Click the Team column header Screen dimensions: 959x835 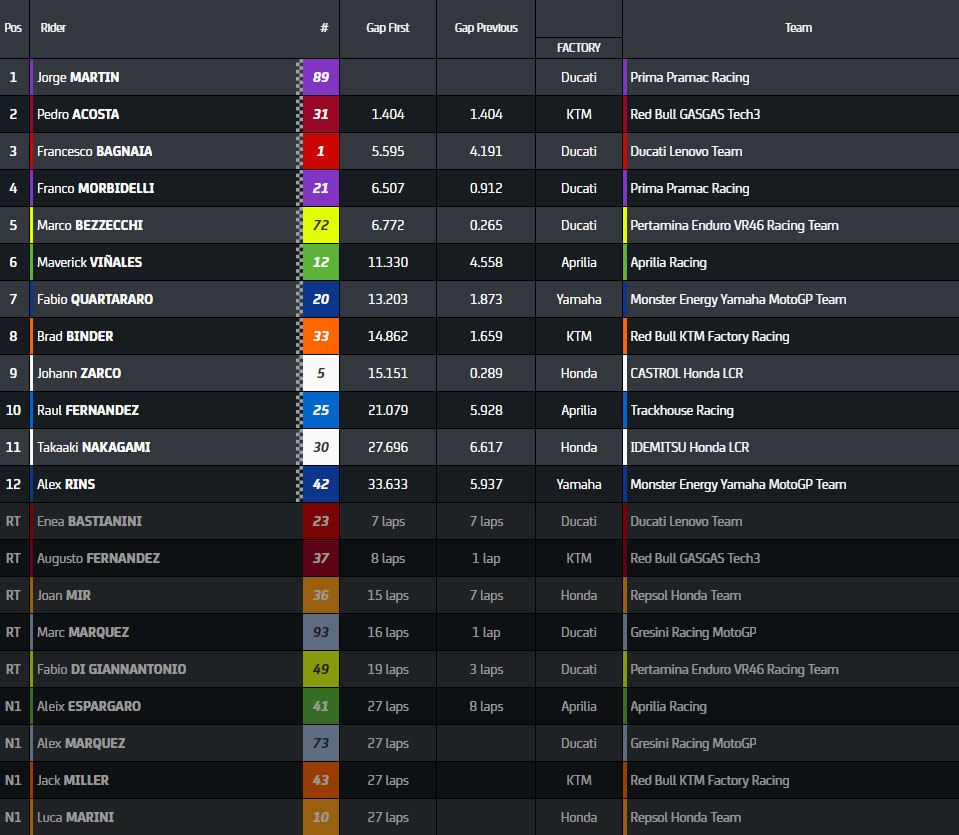(x=798, y=28)
